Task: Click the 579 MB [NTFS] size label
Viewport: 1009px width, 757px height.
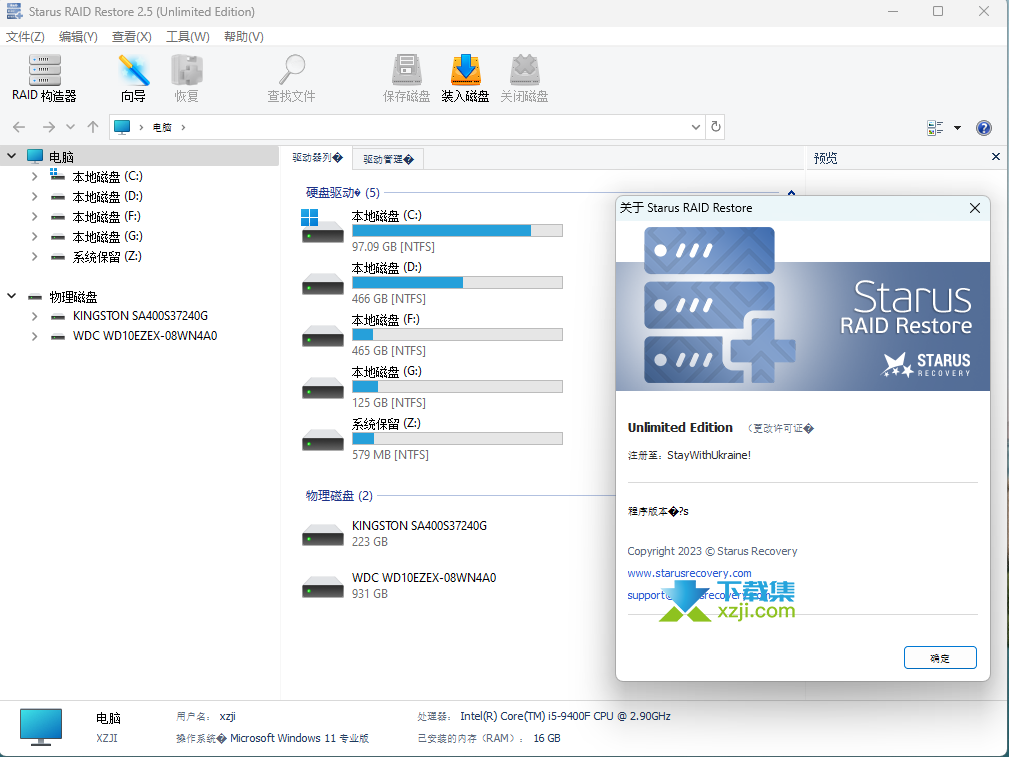Action: coord(390,454)
